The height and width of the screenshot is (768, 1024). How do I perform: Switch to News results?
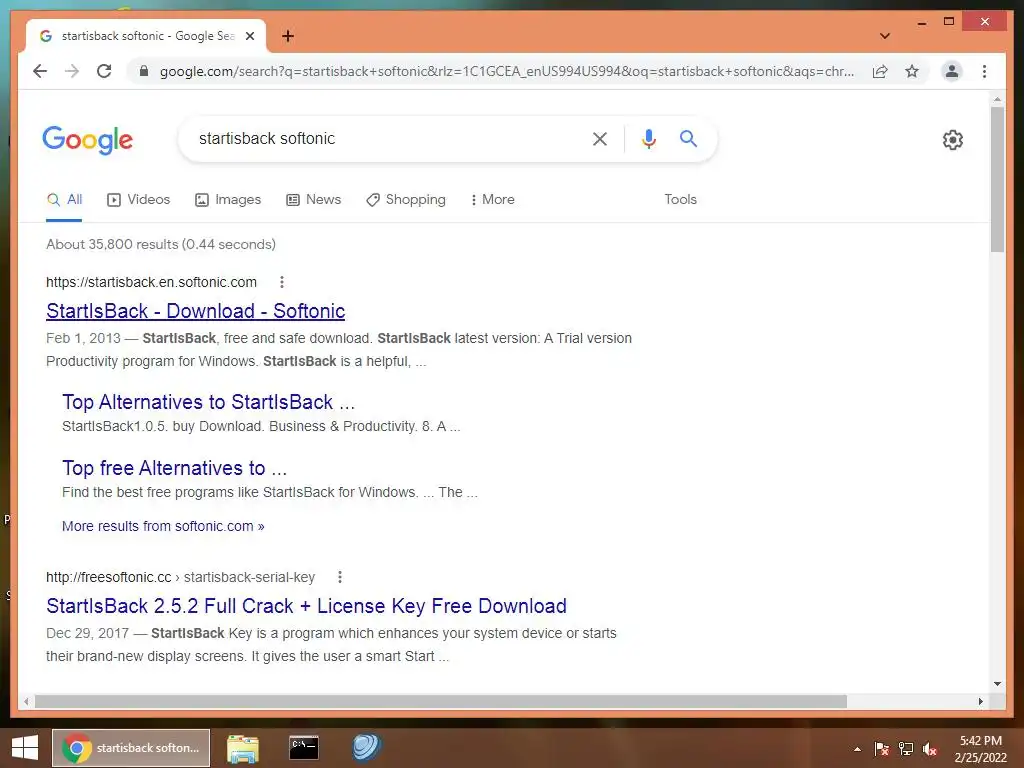(313, 199)
